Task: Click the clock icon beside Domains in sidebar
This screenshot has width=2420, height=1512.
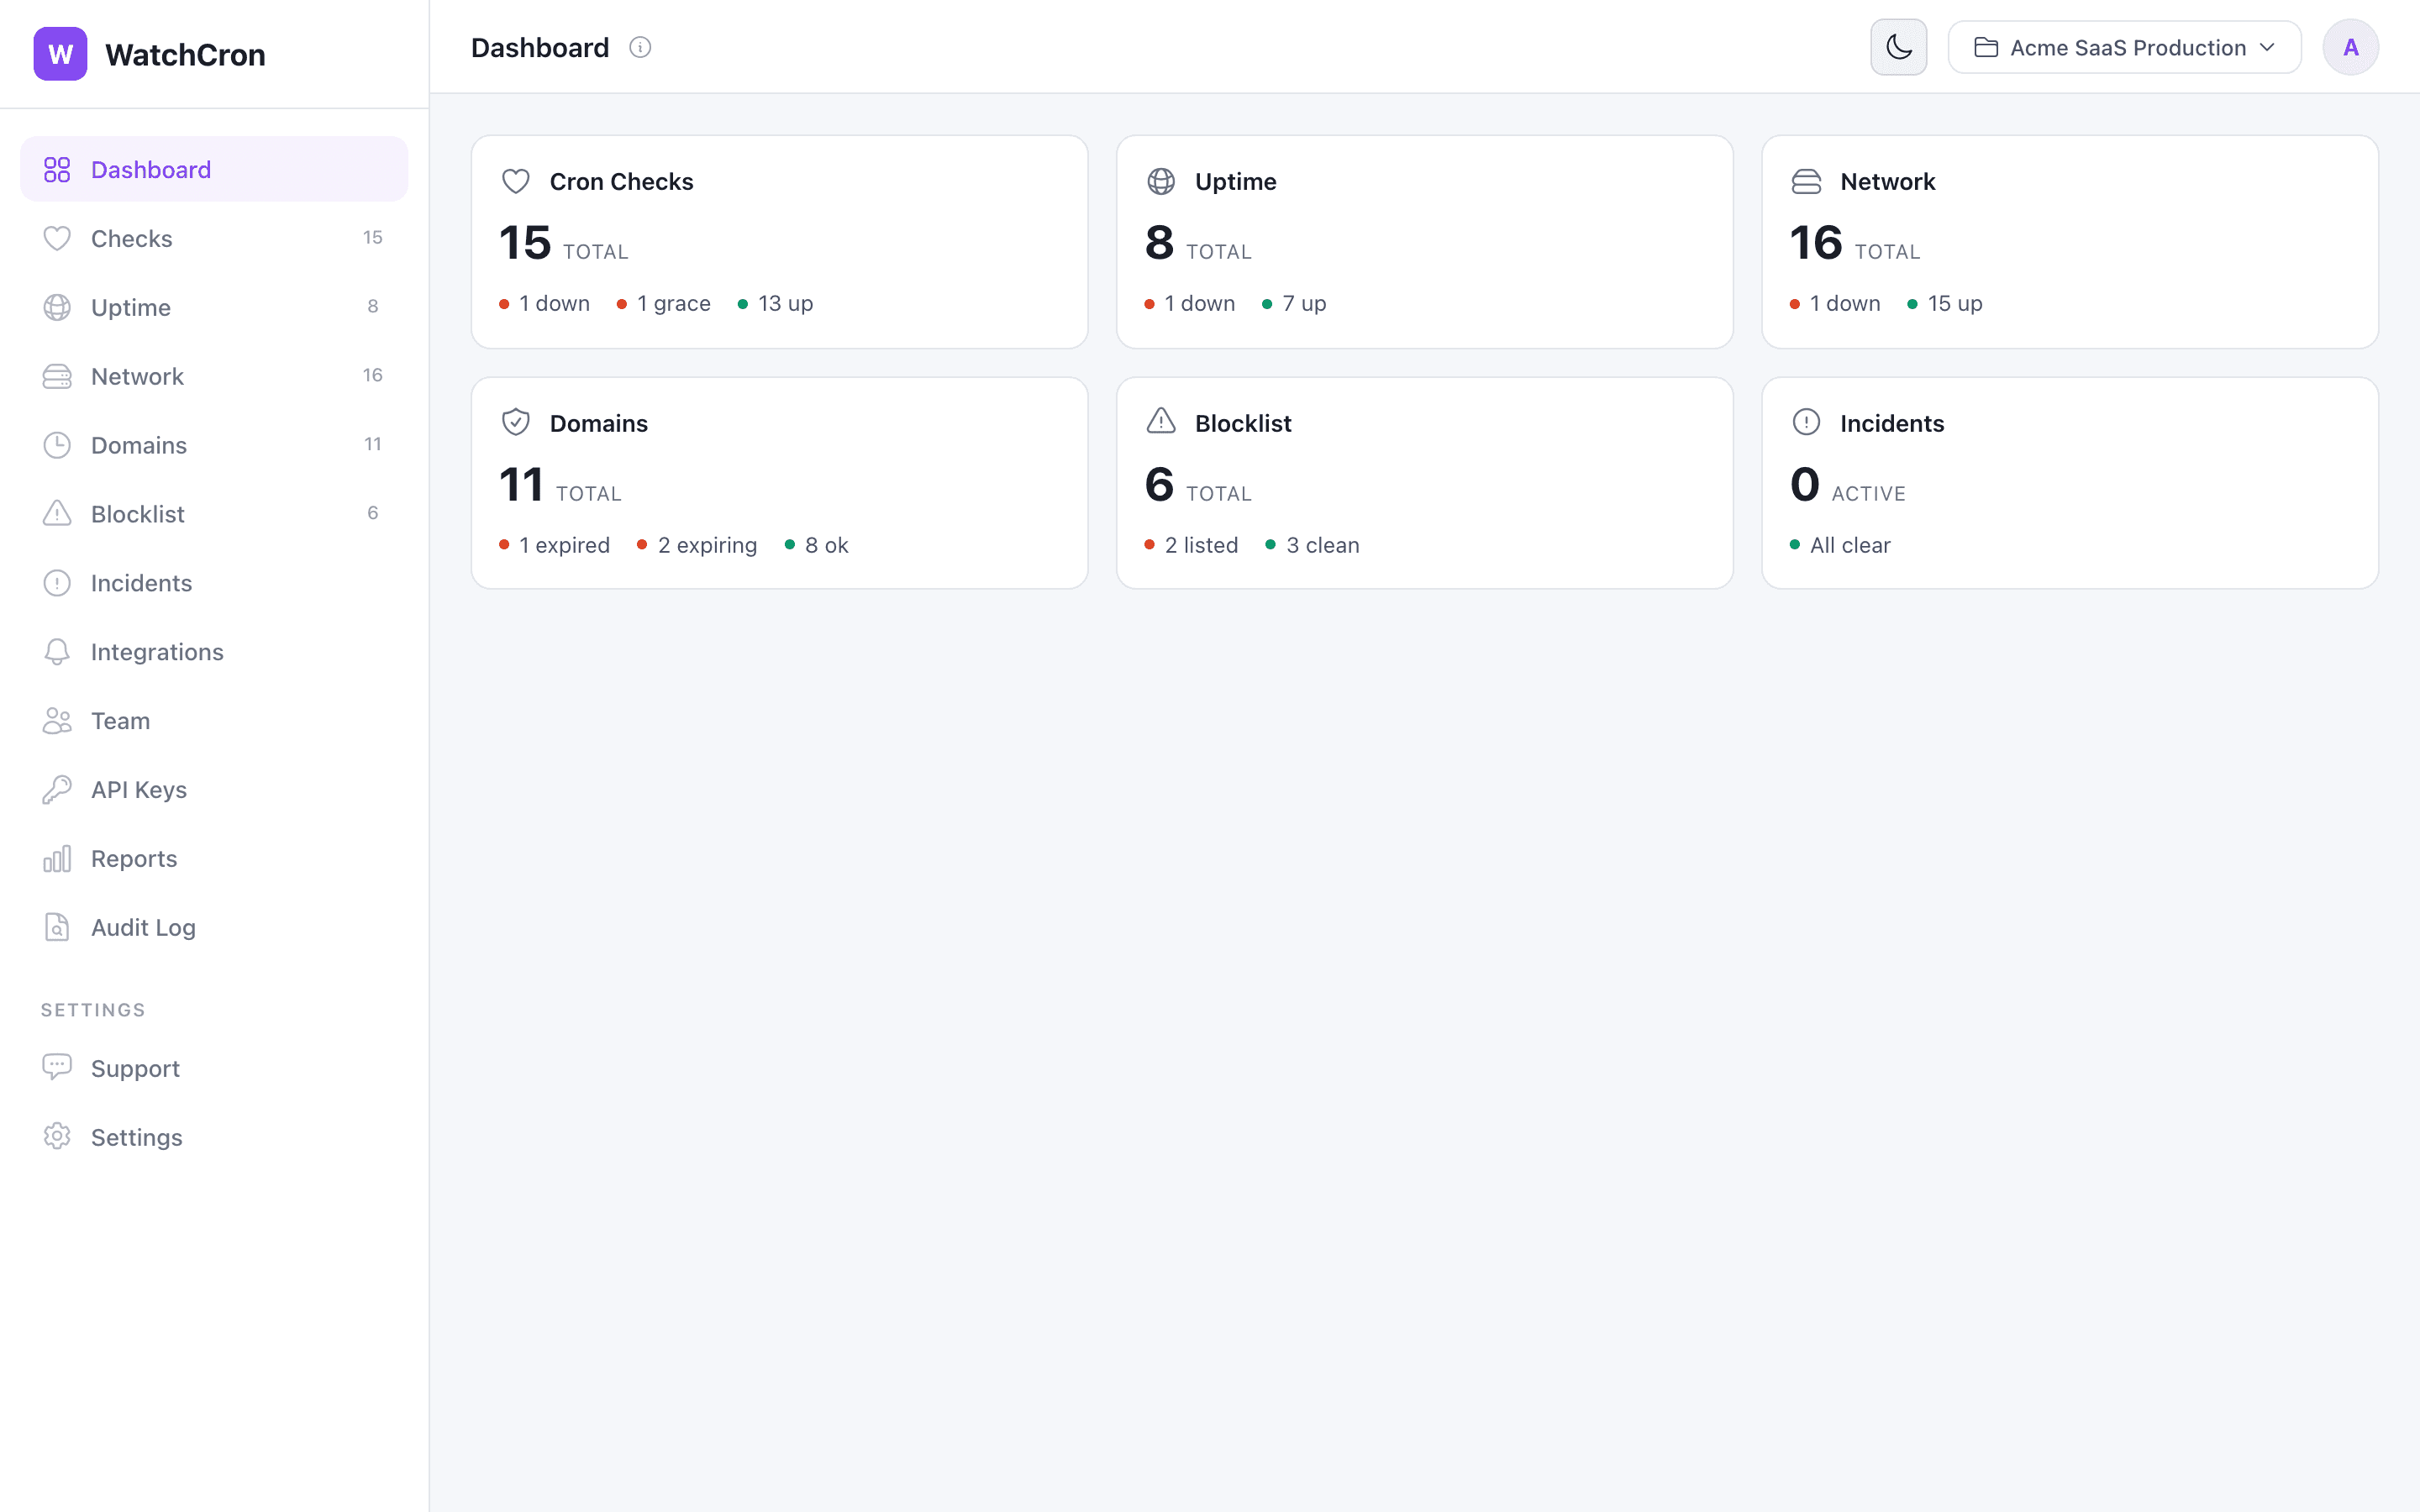Action: pyautogui.click(x=57, y=446)
